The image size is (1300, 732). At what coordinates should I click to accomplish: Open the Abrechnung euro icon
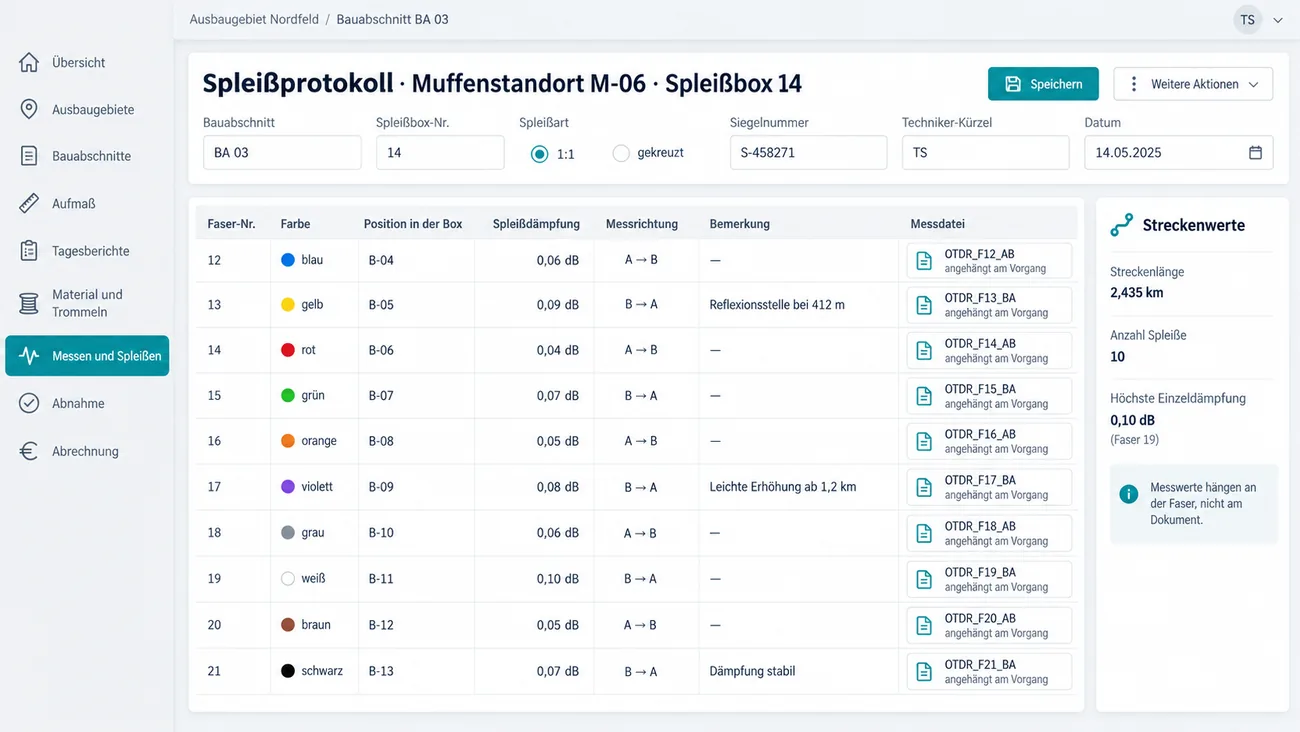coord(29,451)
